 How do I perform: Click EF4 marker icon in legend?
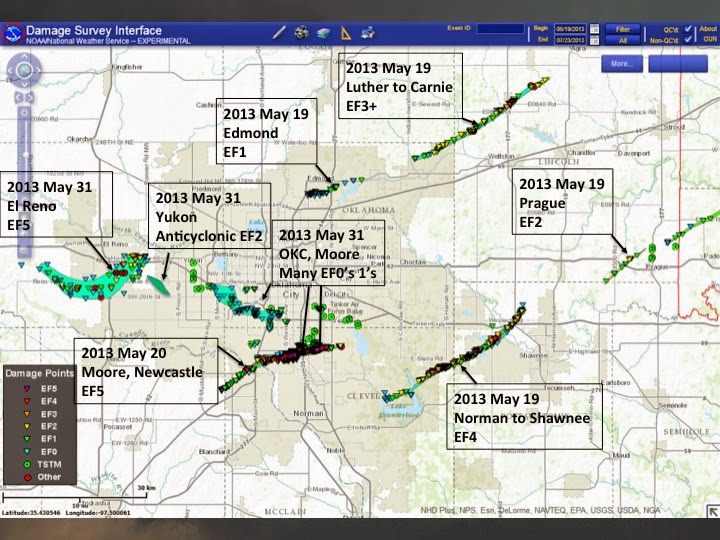tap(27, 401)
